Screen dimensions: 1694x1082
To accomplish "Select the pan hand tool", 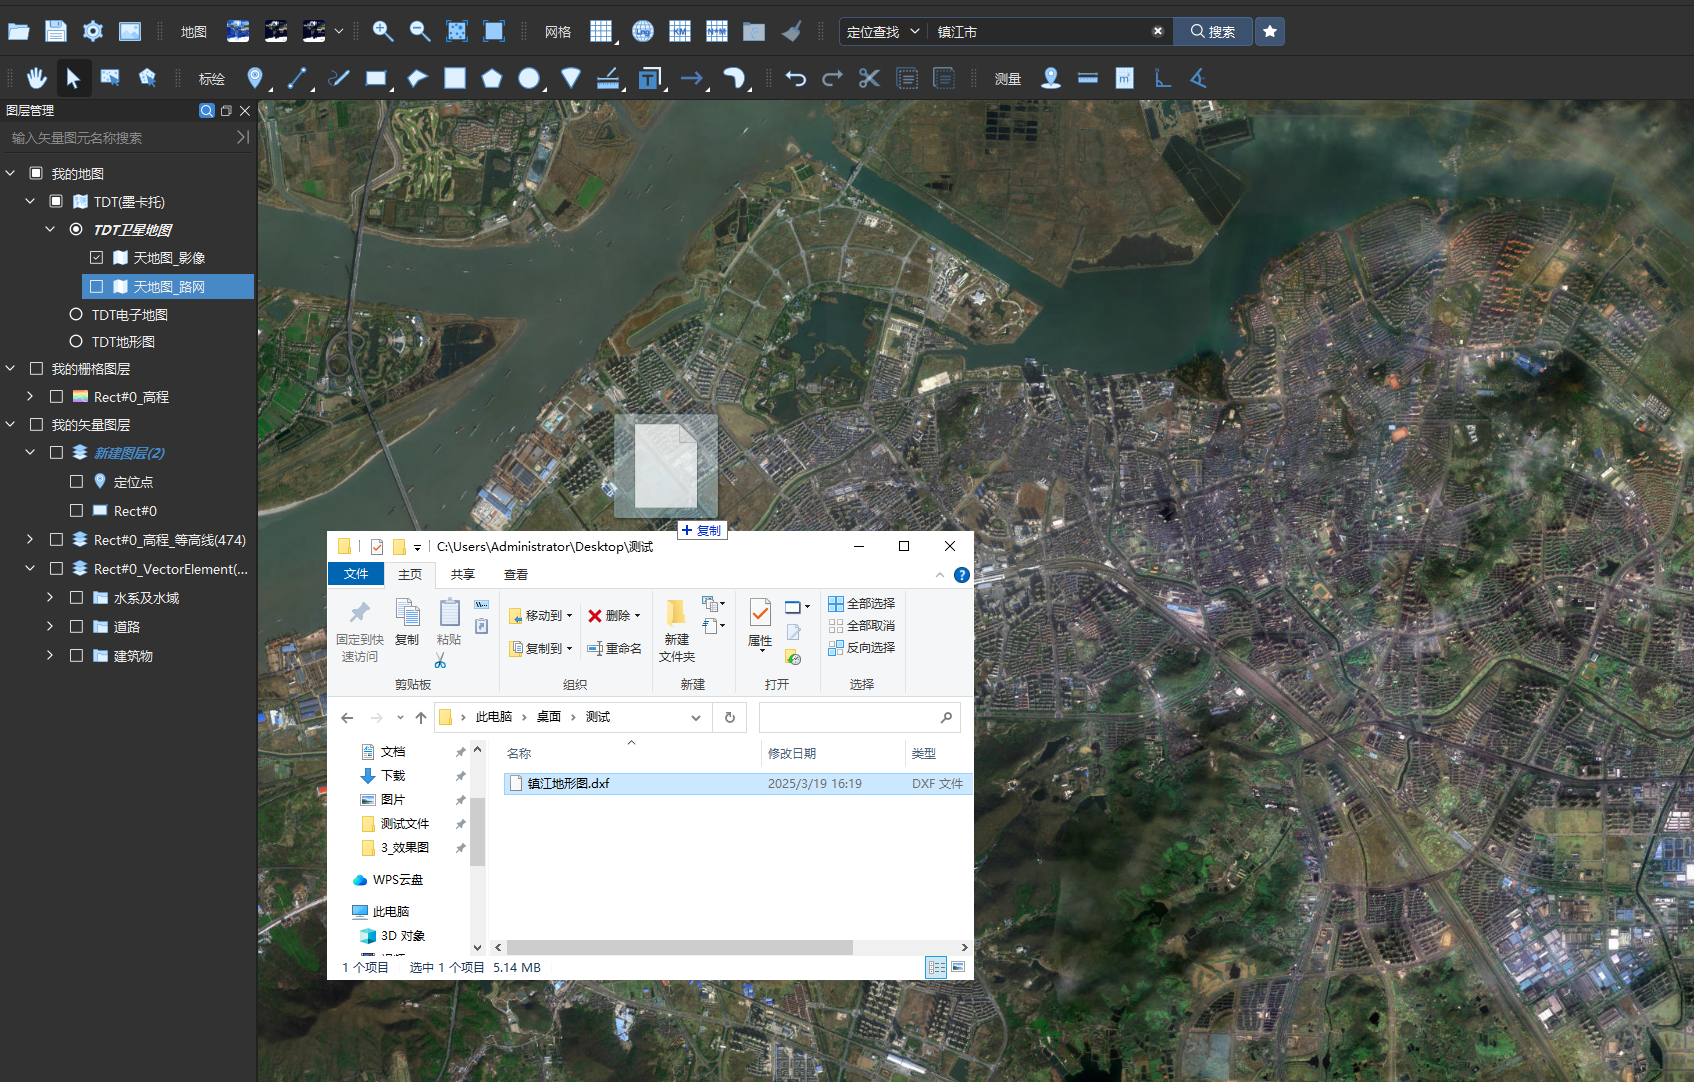I will coord(37,78).
